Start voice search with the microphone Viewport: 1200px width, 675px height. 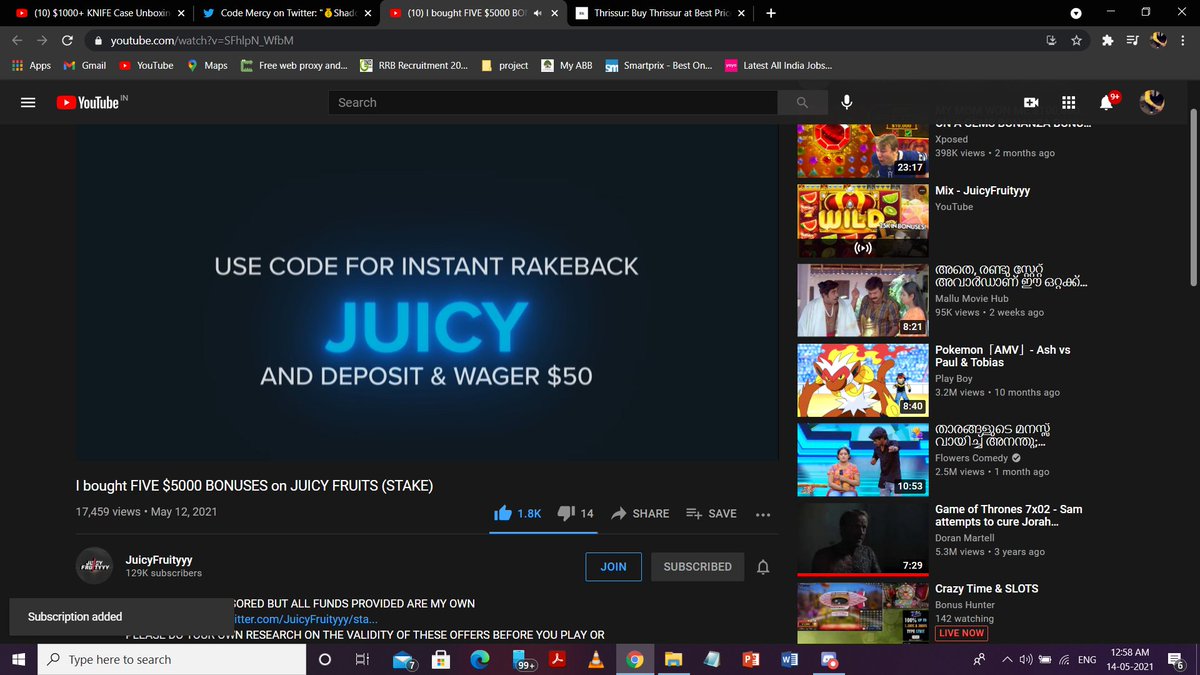coord(847,103)
